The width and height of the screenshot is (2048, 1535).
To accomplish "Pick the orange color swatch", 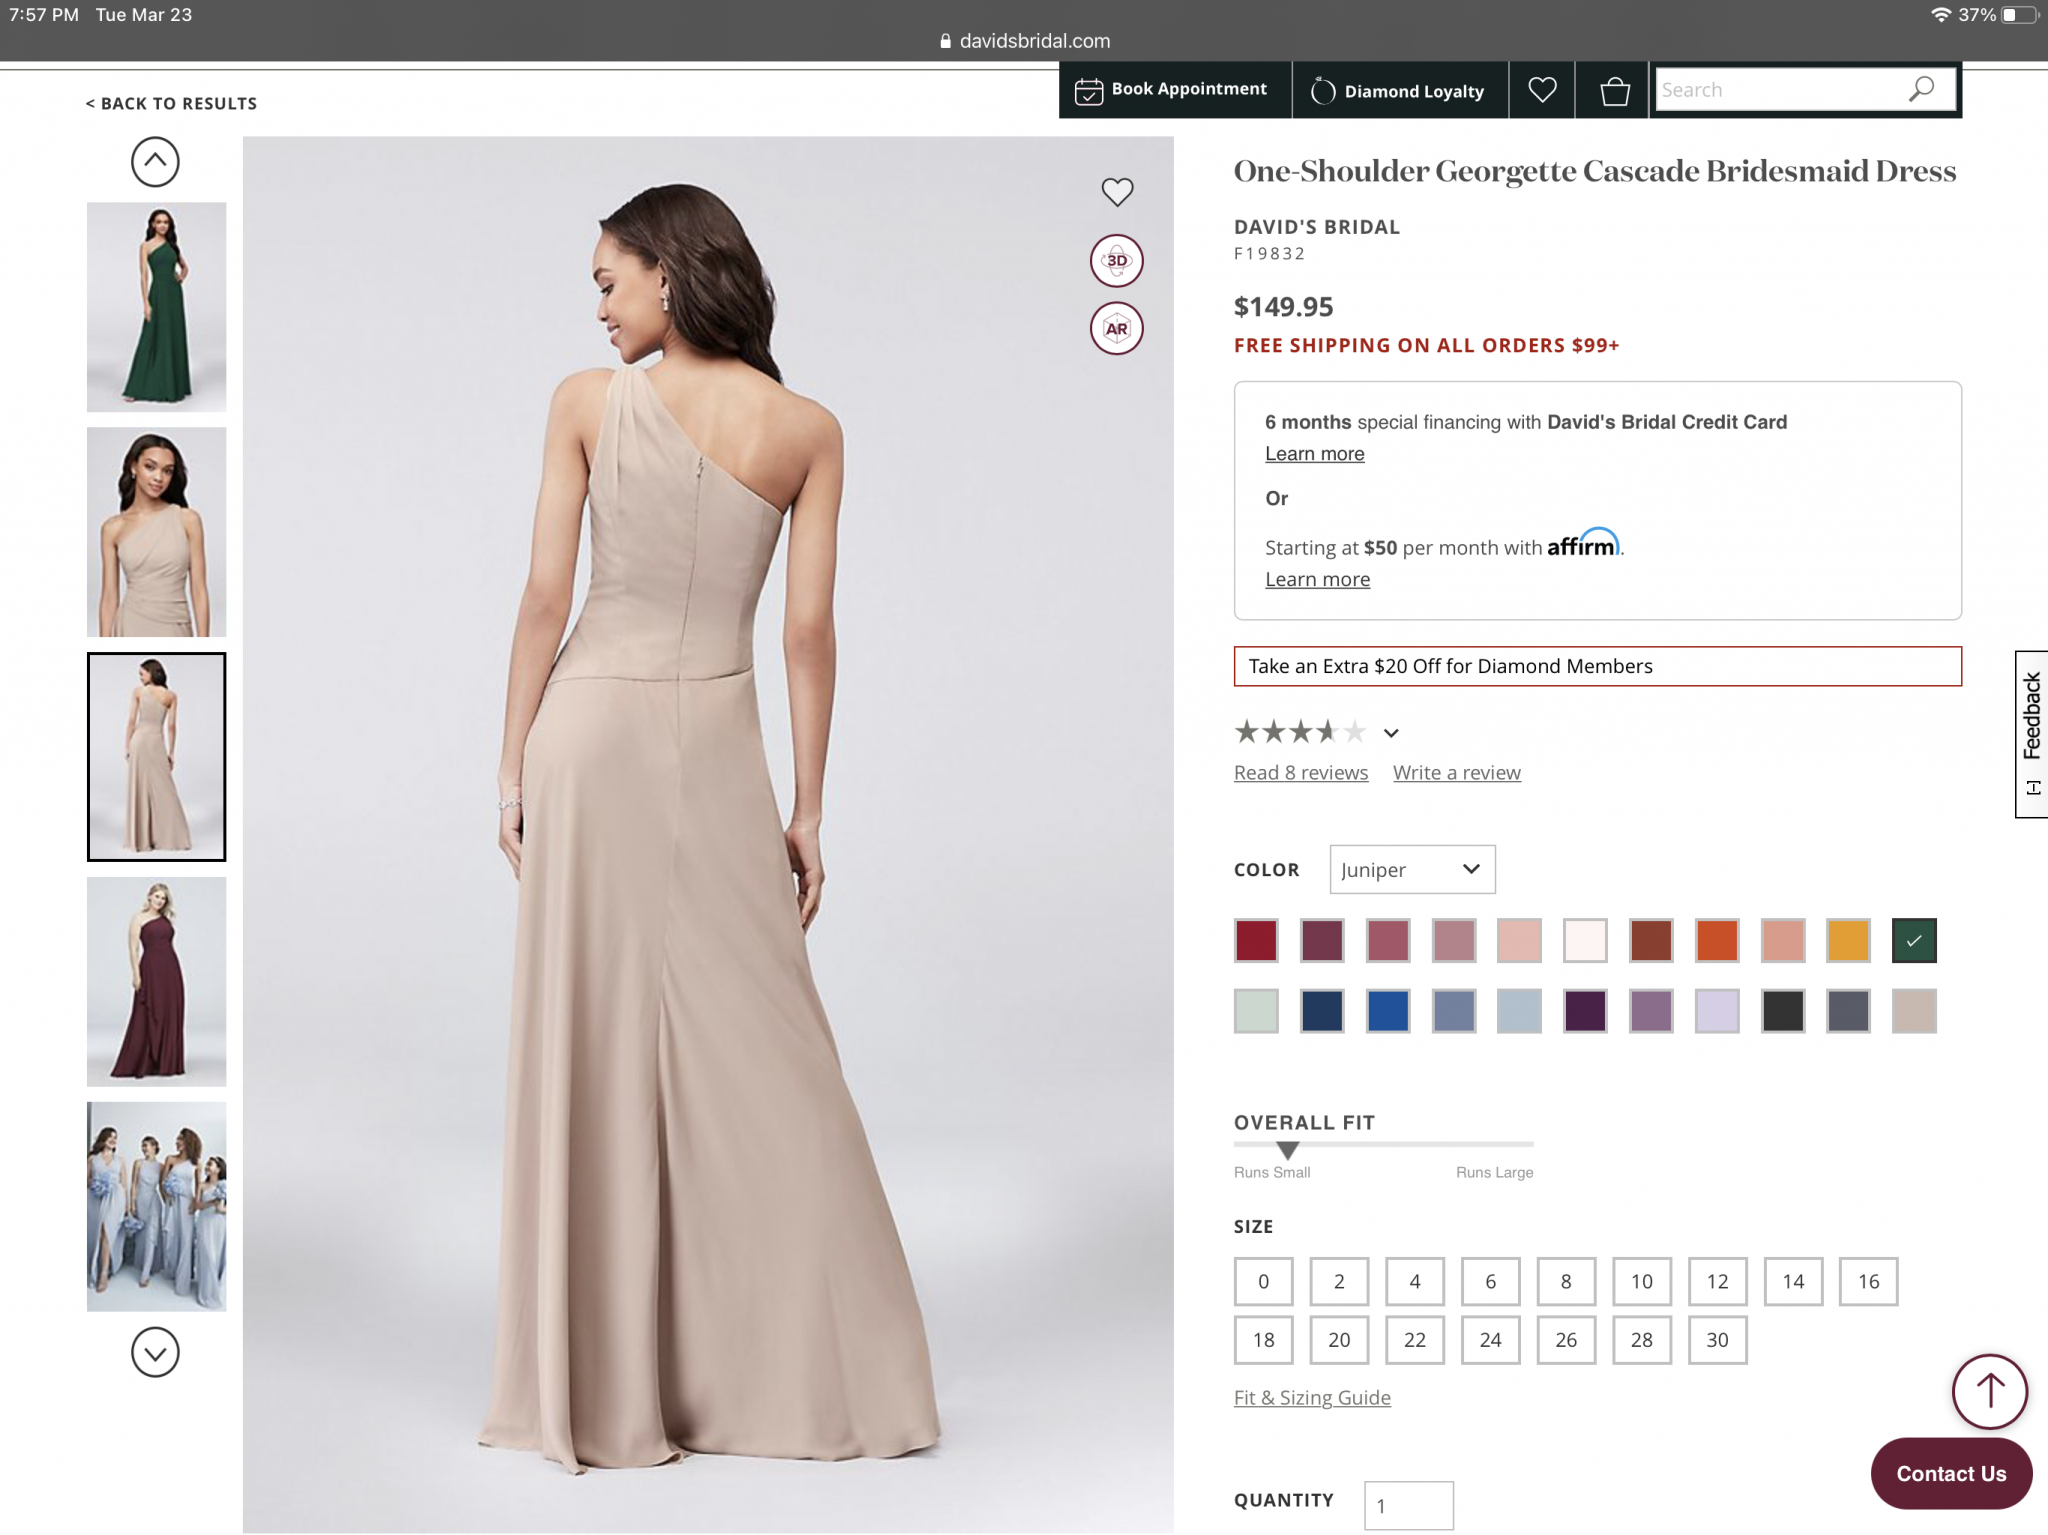I will [1716, 941].
